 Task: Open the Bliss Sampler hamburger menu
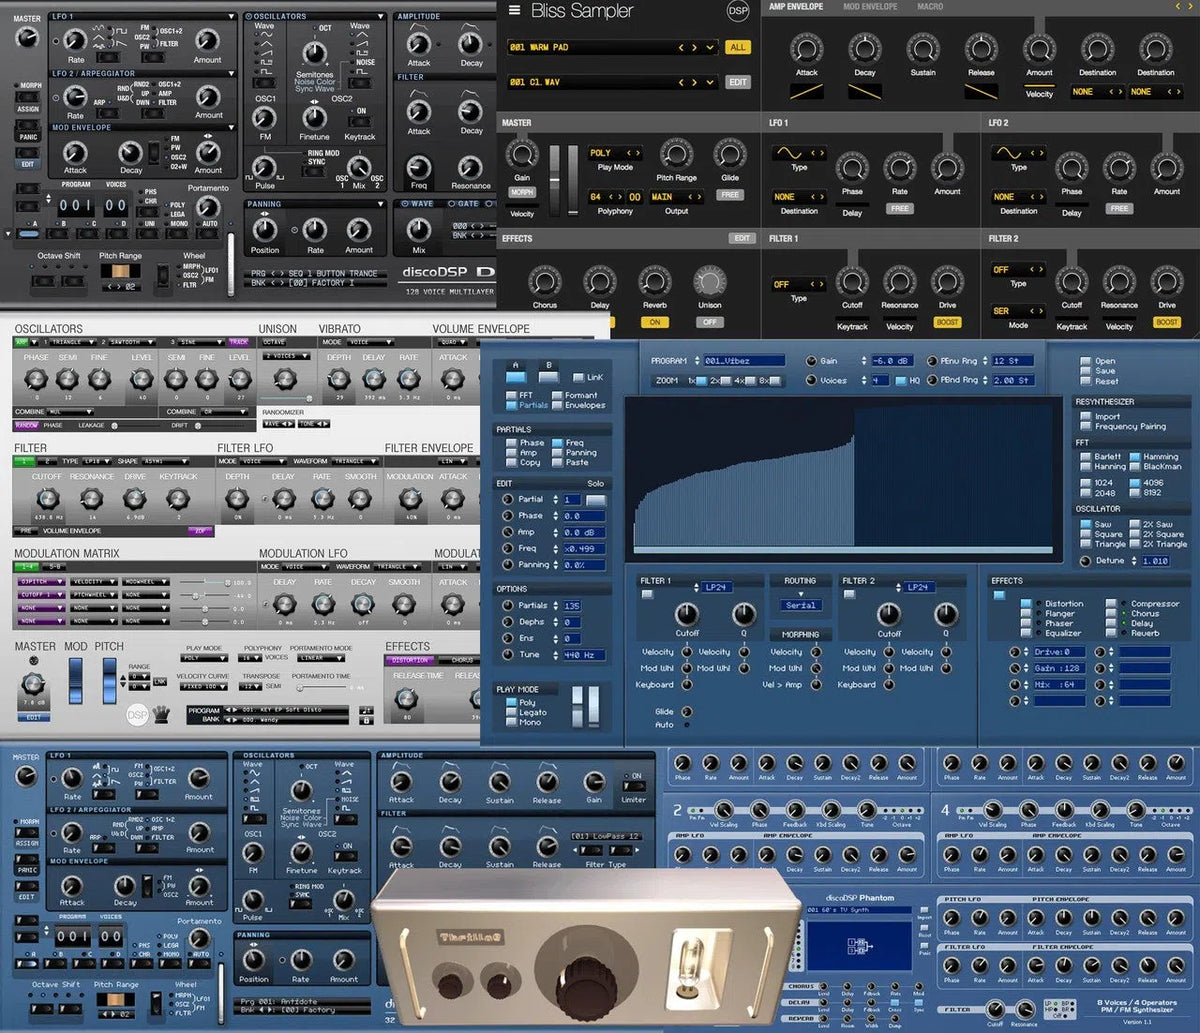(x=514, y=10)
